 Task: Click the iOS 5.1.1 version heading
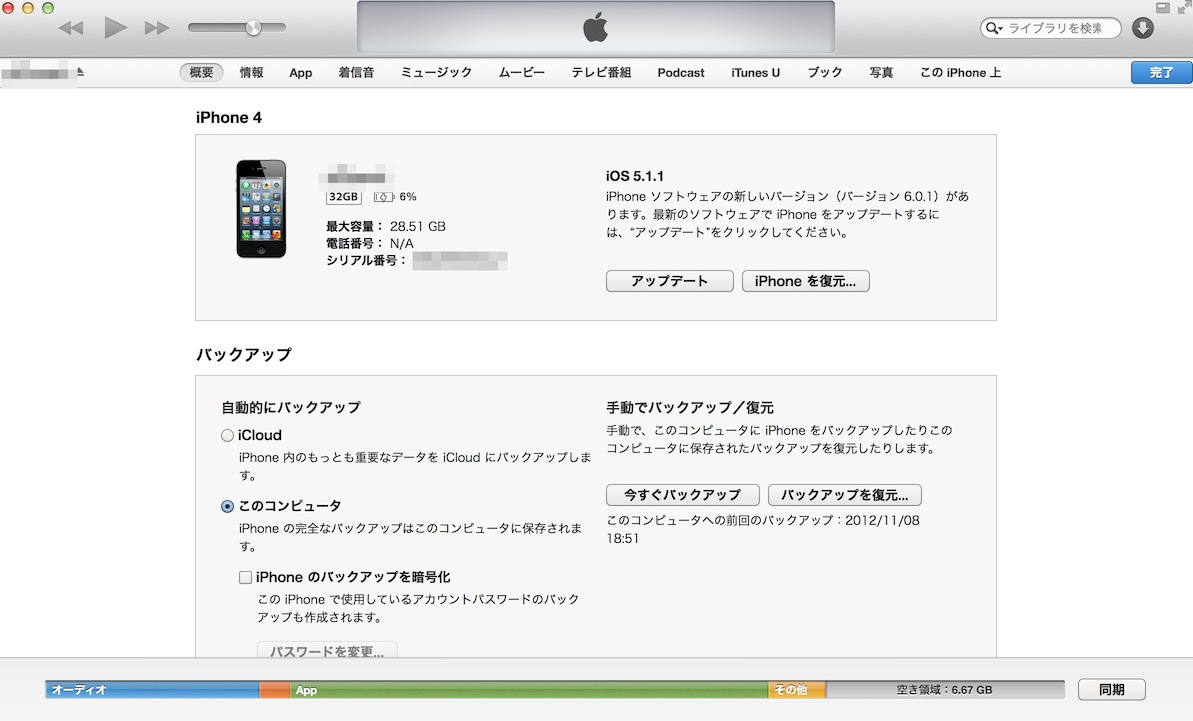pyautogui.click(x=635, y=176)
